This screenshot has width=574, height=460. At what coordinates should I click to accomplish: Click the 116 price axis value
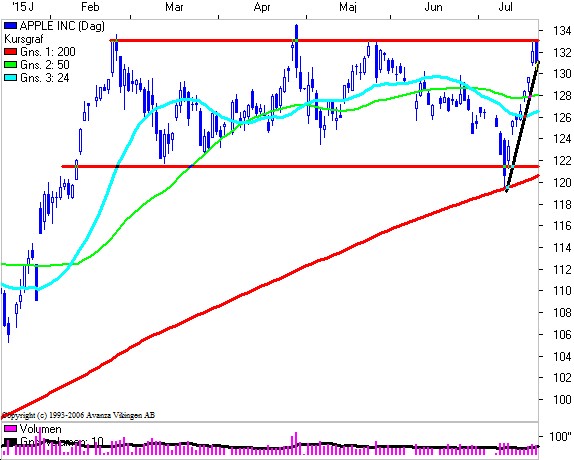pyautogui.click(x=562, y=226)
